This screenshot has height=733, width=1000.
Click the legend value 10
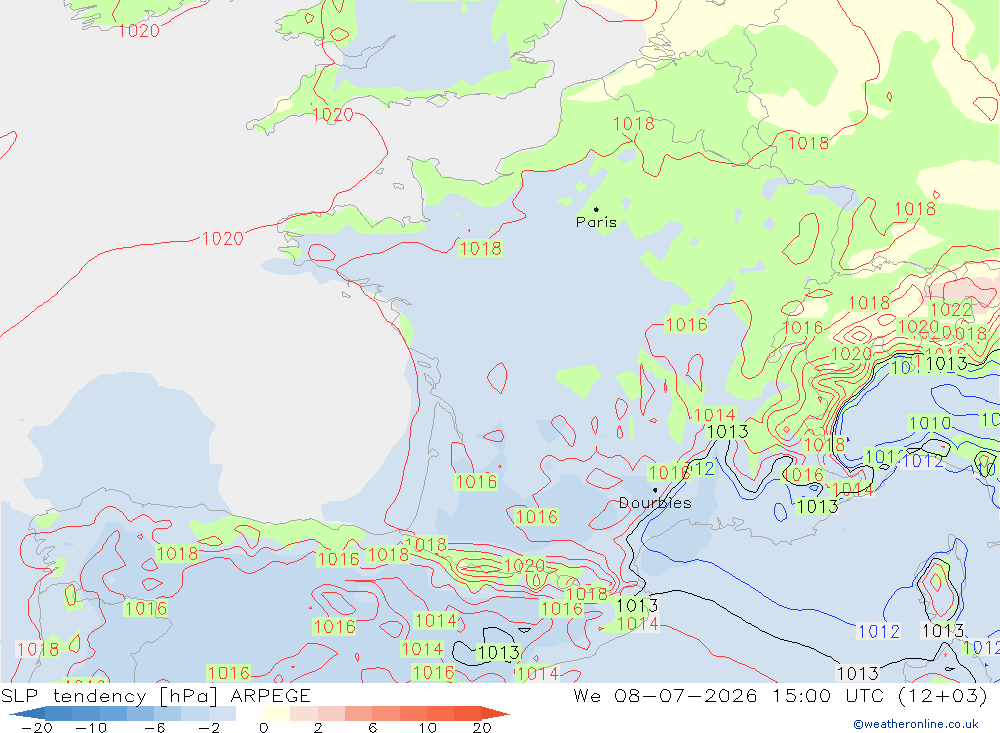click(x=427, y=728)
